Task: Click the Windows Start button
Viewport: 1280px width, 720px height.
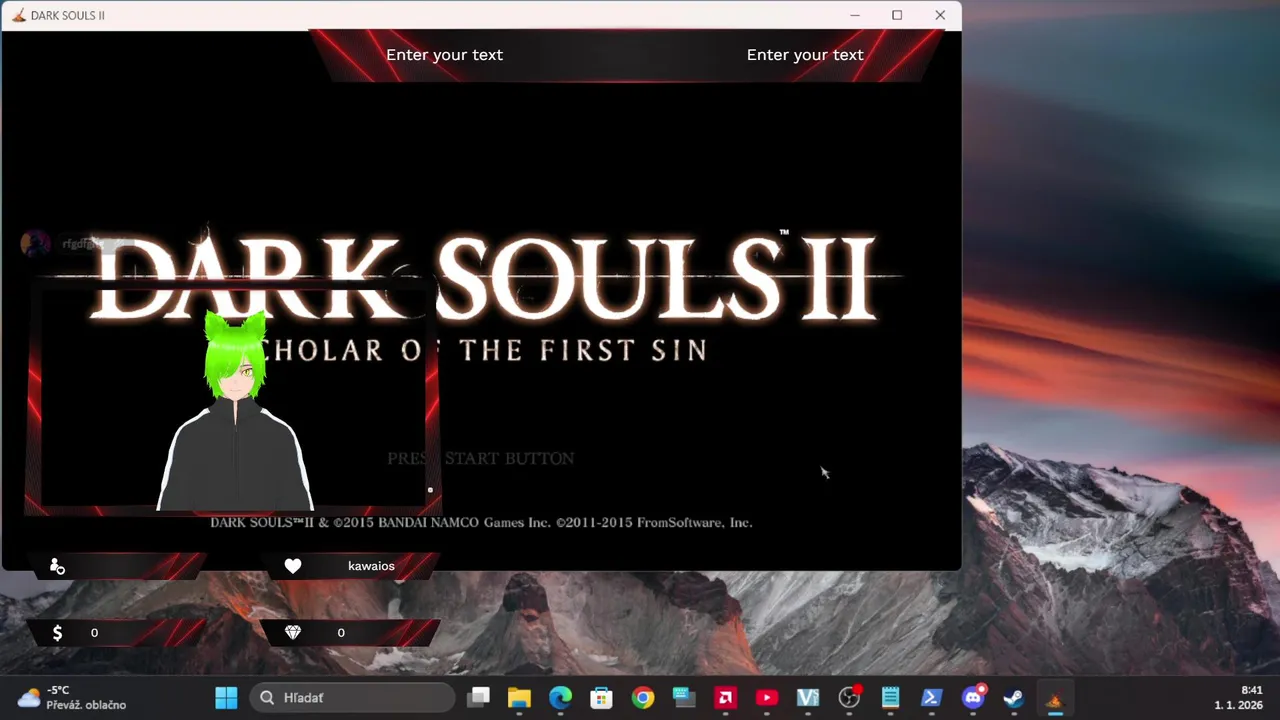Action: (x=227, y=697)
